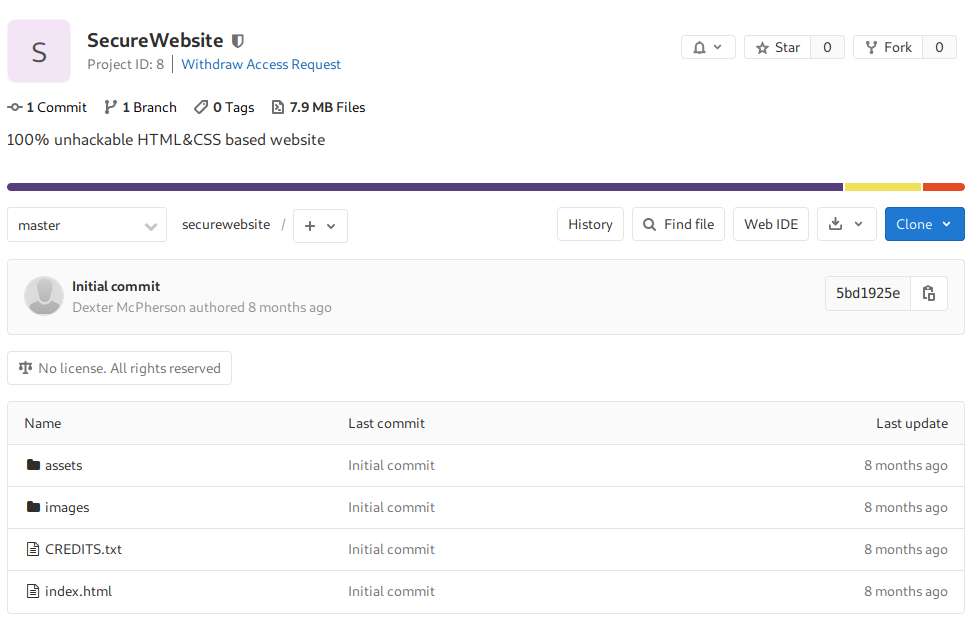Expand the Clone dropdown

point(924,224)
